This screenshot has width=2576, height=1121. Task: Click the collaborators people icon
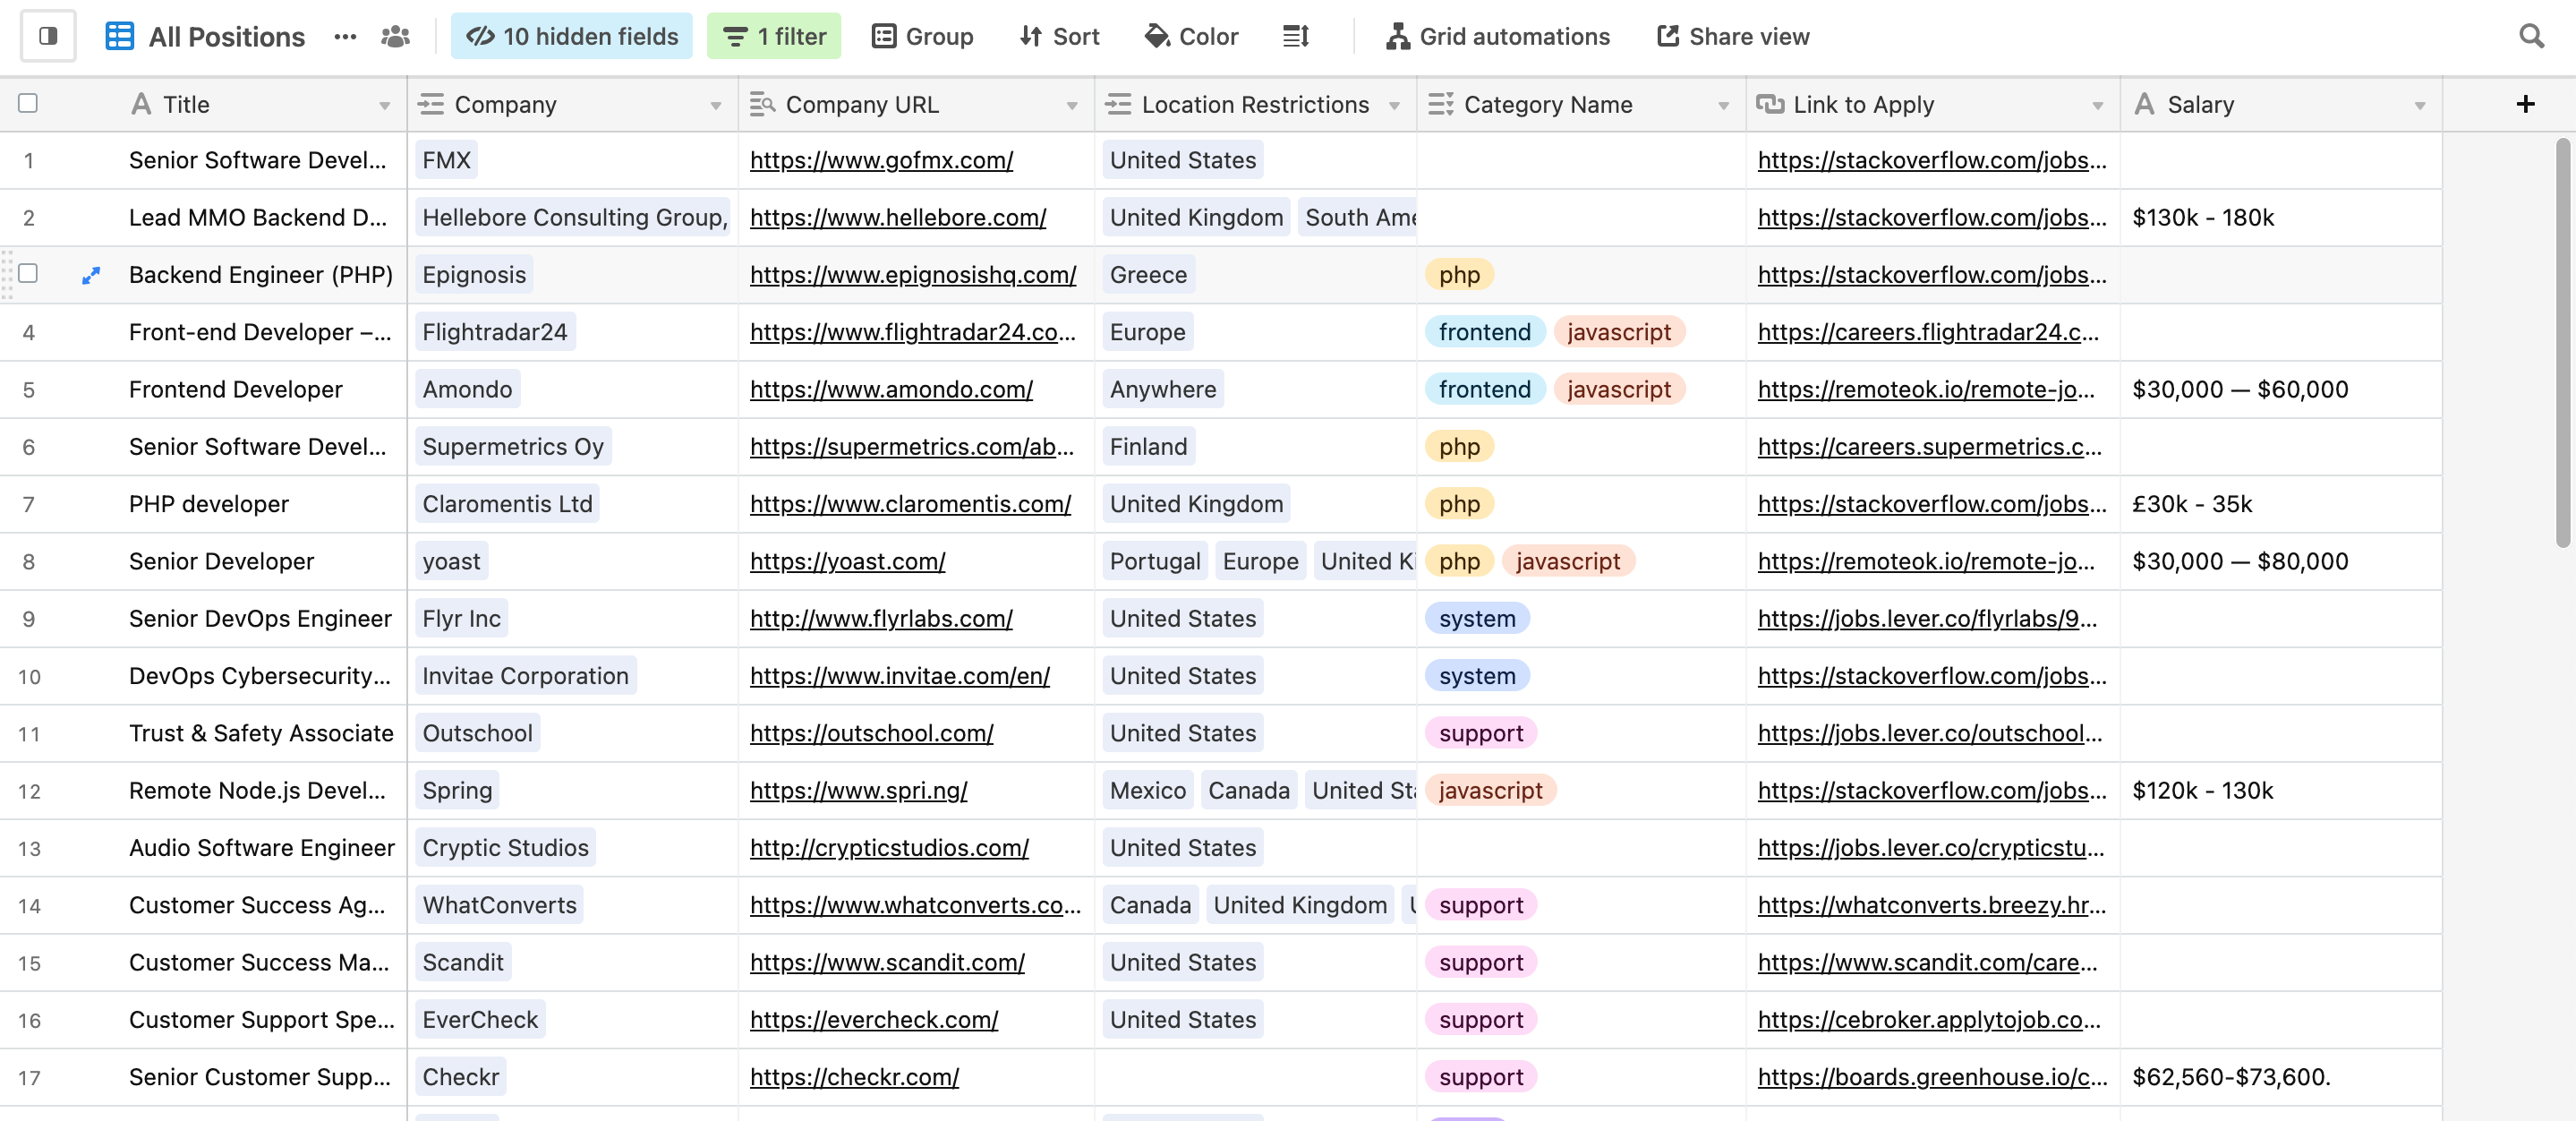point(395,36)
